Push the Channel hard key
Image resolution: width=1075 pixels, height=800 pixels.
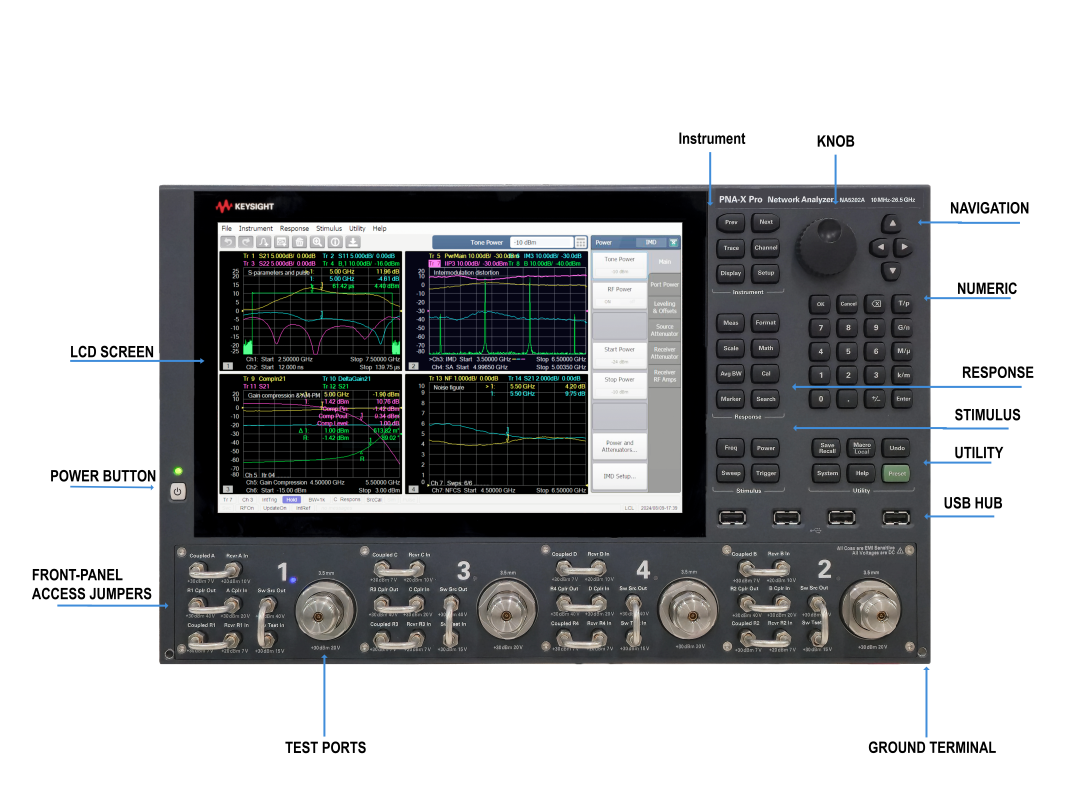pos(766,247)
